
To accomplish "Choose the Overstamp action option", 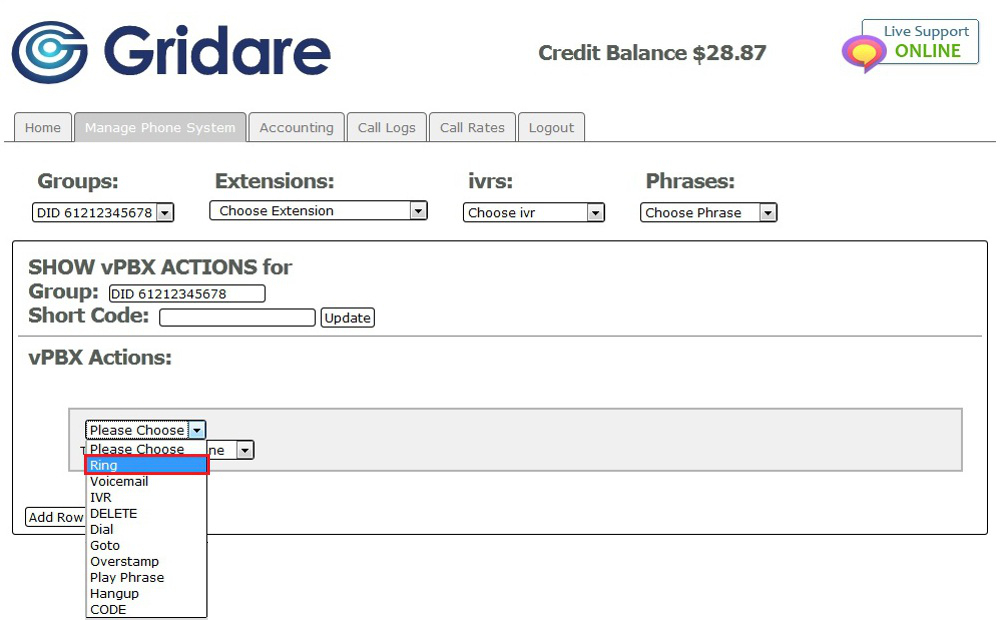I will click(x=124, y=561).
